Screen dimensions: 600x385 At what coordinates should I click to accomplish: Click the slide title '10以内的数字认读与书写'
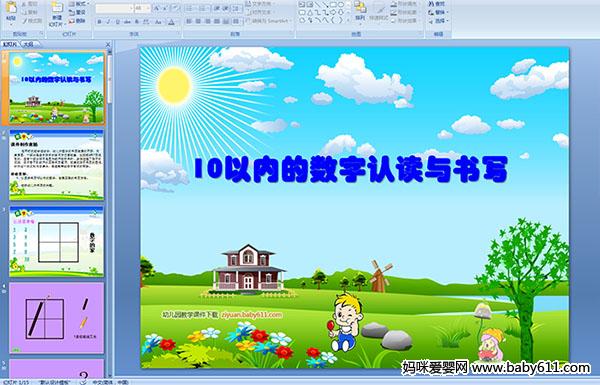(x=351, y=169)
